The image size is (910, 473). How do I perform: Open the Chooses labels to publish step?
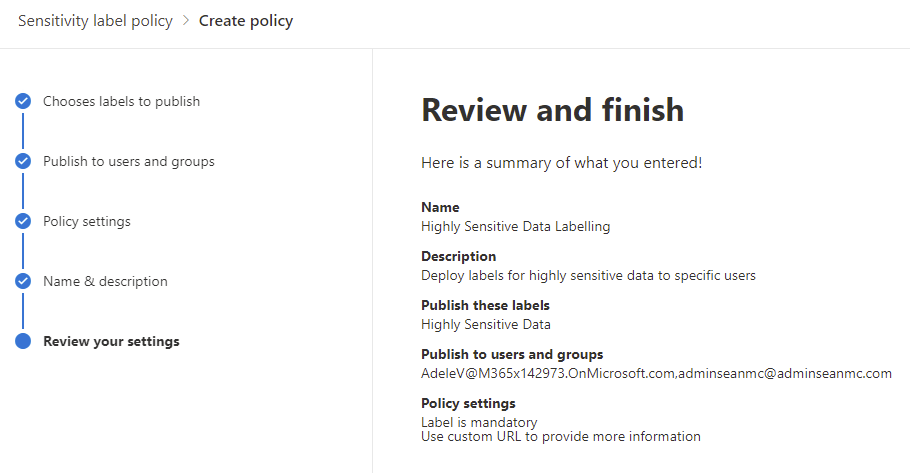[121, 101]
